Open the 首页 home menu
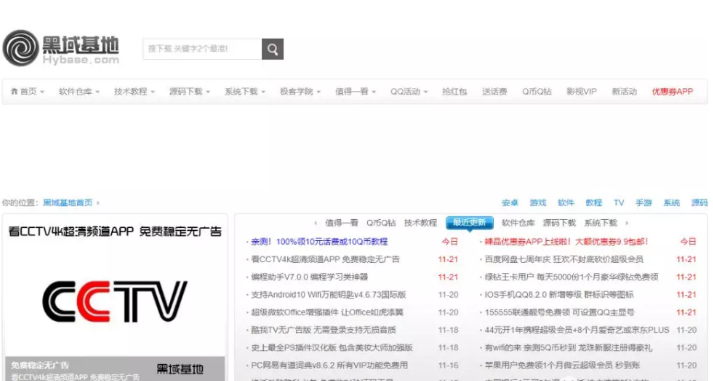The image size is (713, 381). 27,91
